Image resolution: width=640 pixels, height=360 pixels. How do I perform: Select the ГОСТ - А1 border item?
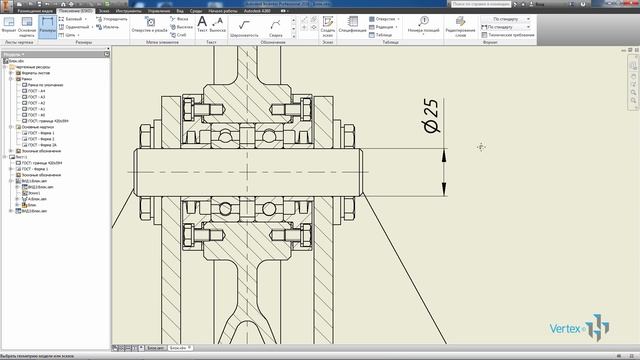point(33,109)
